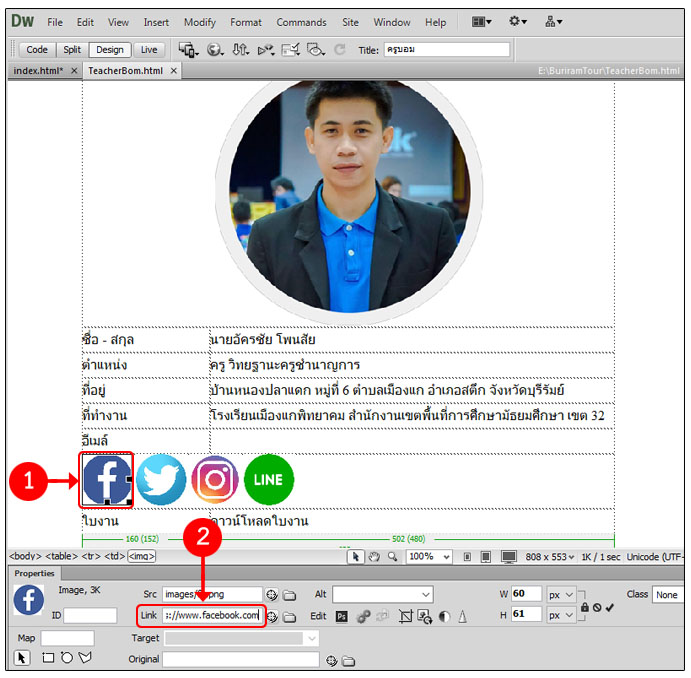Switch to the index.html document tab

click(38, 71)
